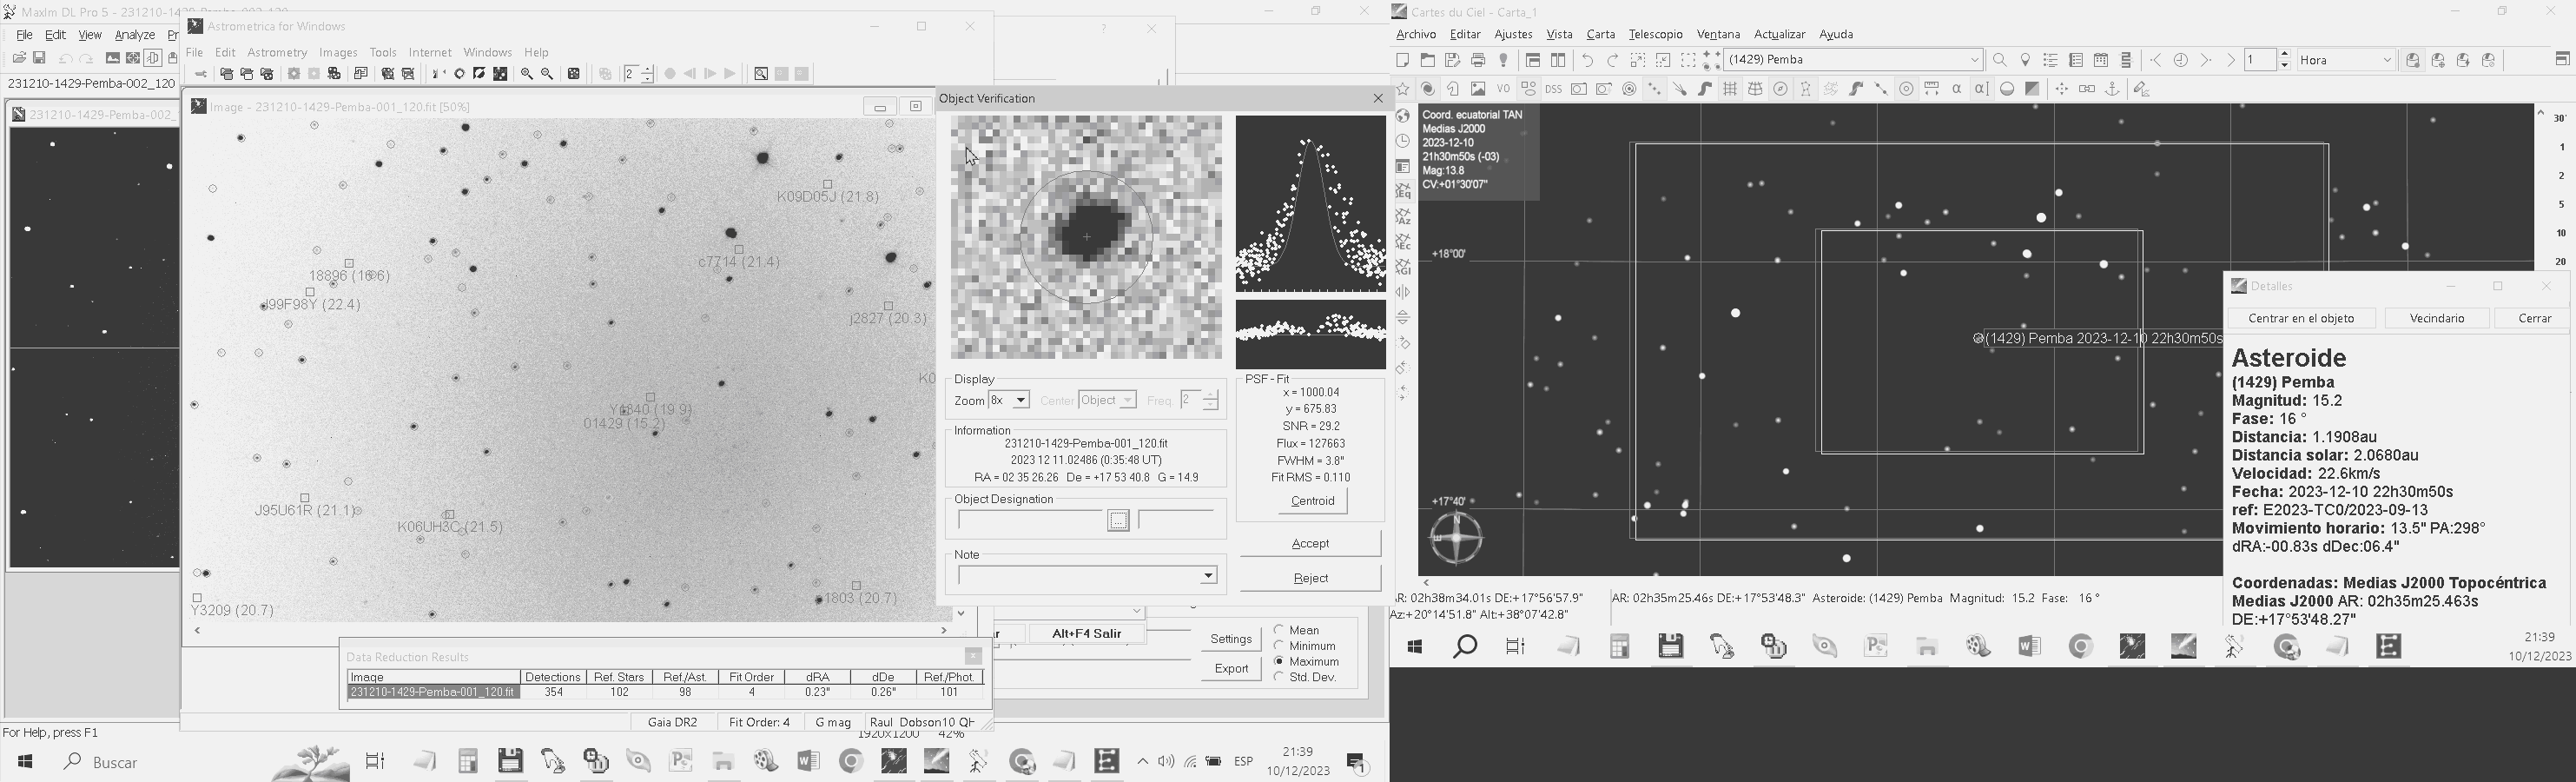Increase the Astrometrica blink number spinner
The image size is (2576, 782).
647,69
